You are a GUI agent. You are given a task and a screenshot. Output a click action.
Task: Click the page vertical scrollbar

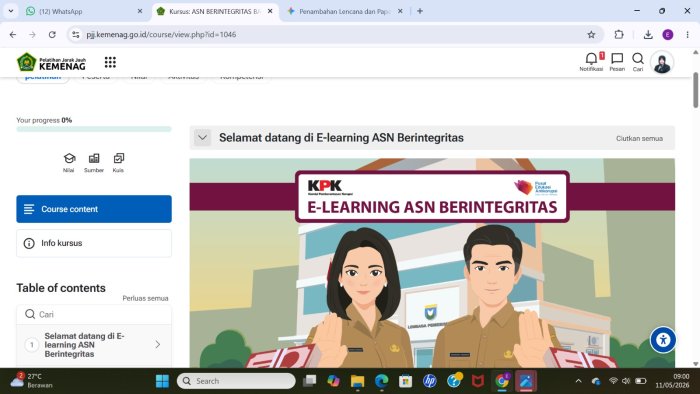[696, 90]
